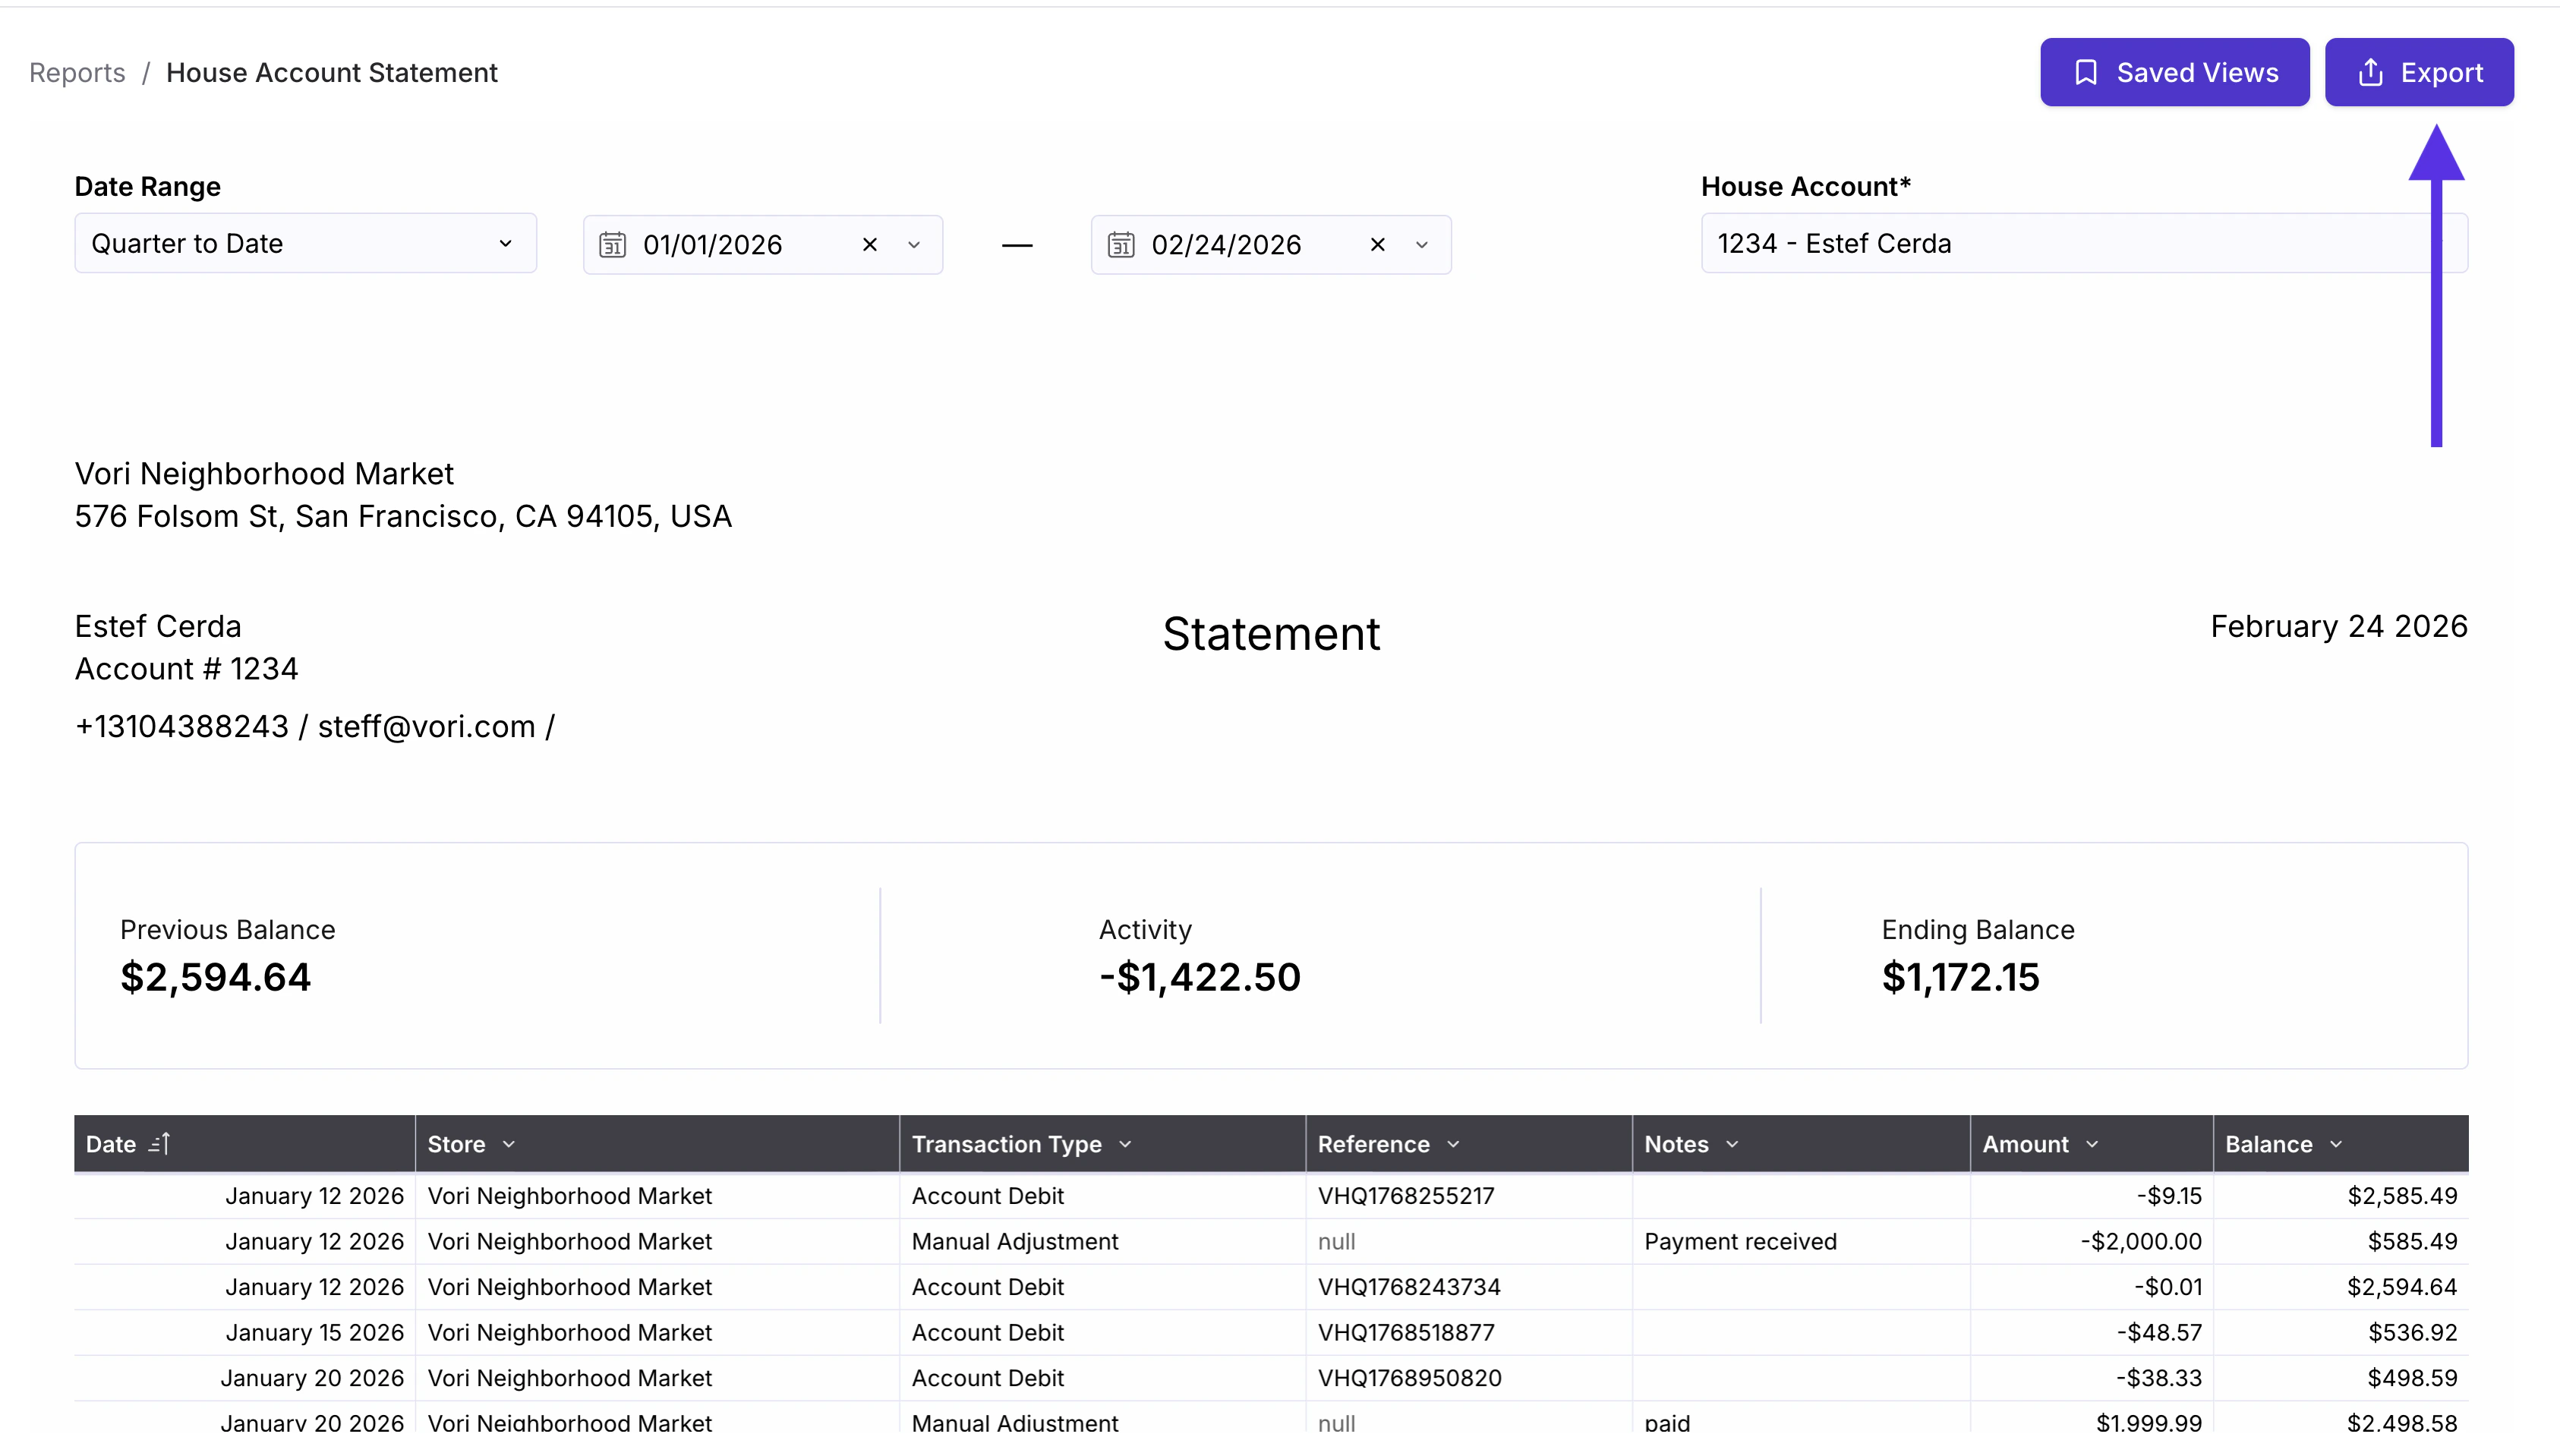This screenshot has width=2560, height=1456.
Task: Click the calendar icon beside the 01/01/2026 start date
Action: tap(612, 245)
